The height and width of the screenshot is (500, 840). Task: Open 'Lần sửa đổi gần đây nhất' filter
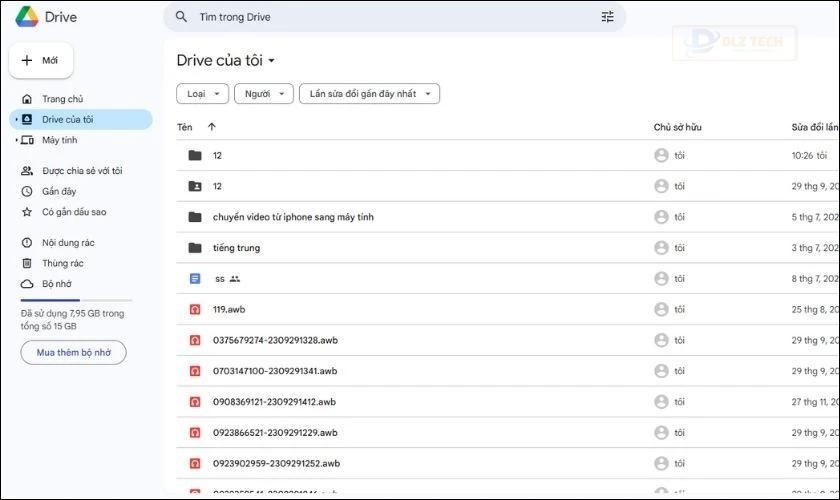[x=370, y=94]
